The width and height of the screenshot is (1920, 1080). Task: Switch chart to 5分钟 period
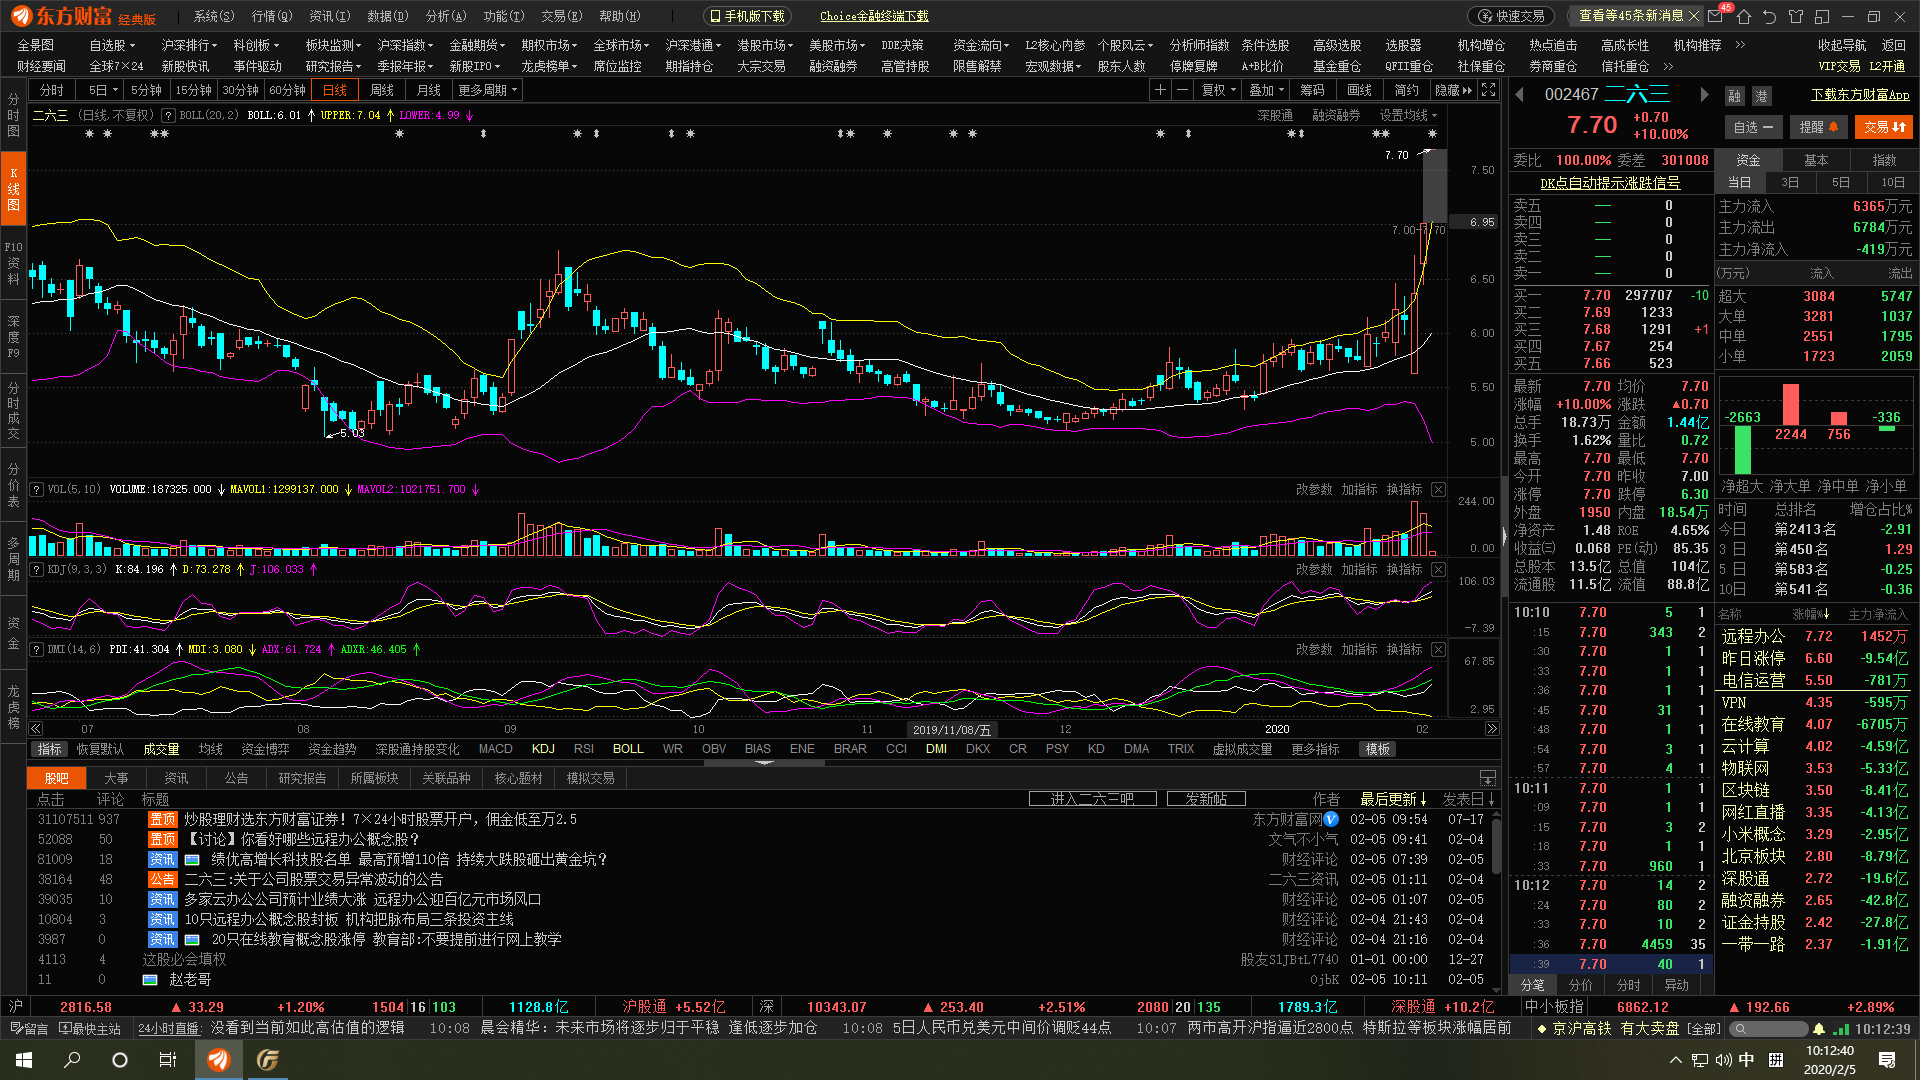point(146,90)
